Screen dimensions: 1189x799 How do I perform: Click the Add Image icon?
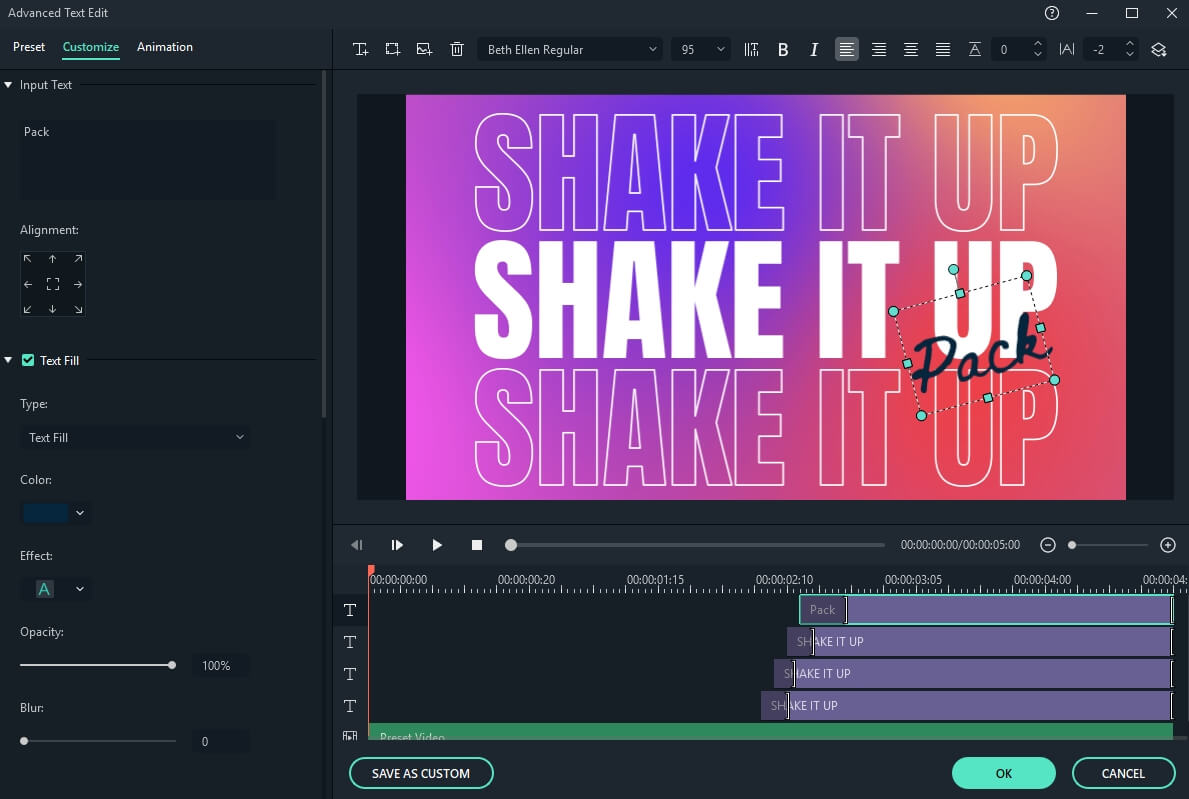click(425, 49)
